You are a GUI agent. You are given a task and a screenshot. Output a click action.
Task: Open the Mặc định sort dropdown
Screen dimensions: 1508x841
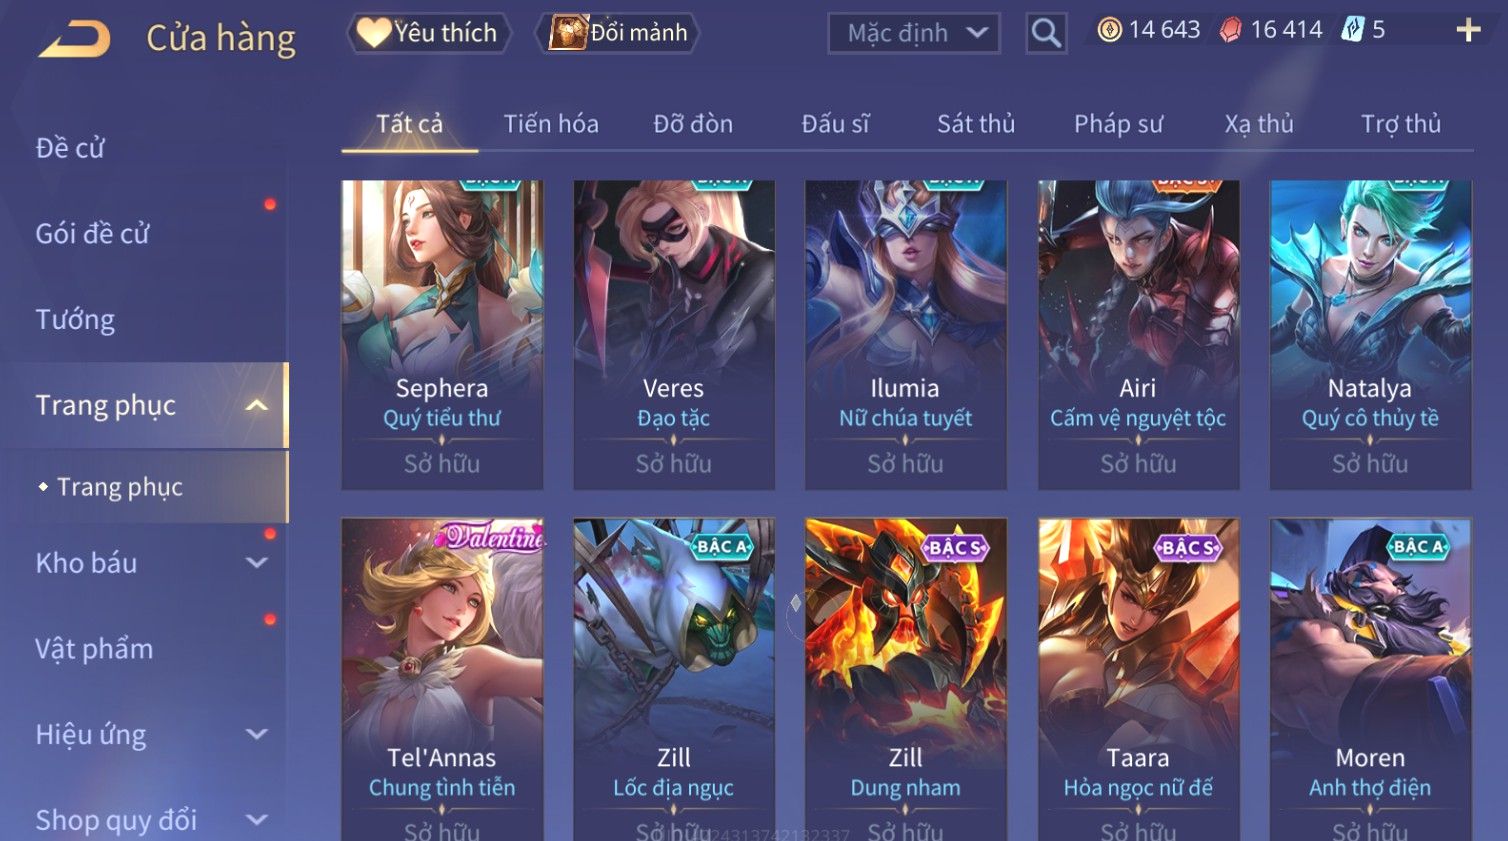tap(914, 33)
